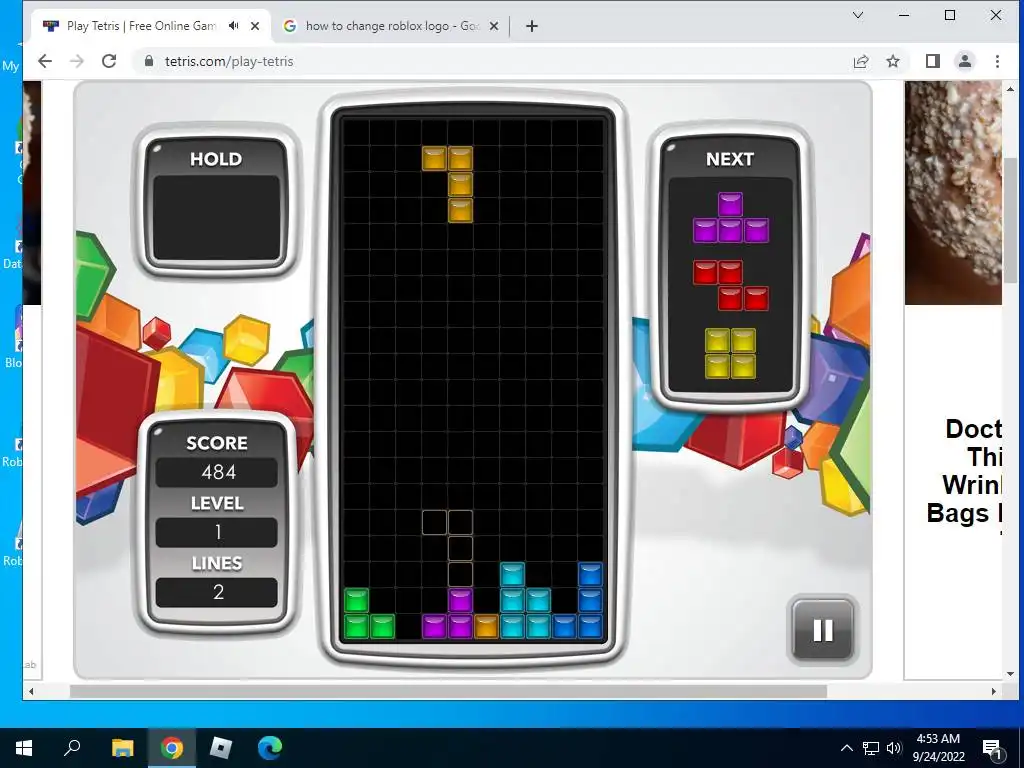Click the red Z-piece in NEXT queue
Viewport: 1024px width, 768px height.
pos(730,285)
